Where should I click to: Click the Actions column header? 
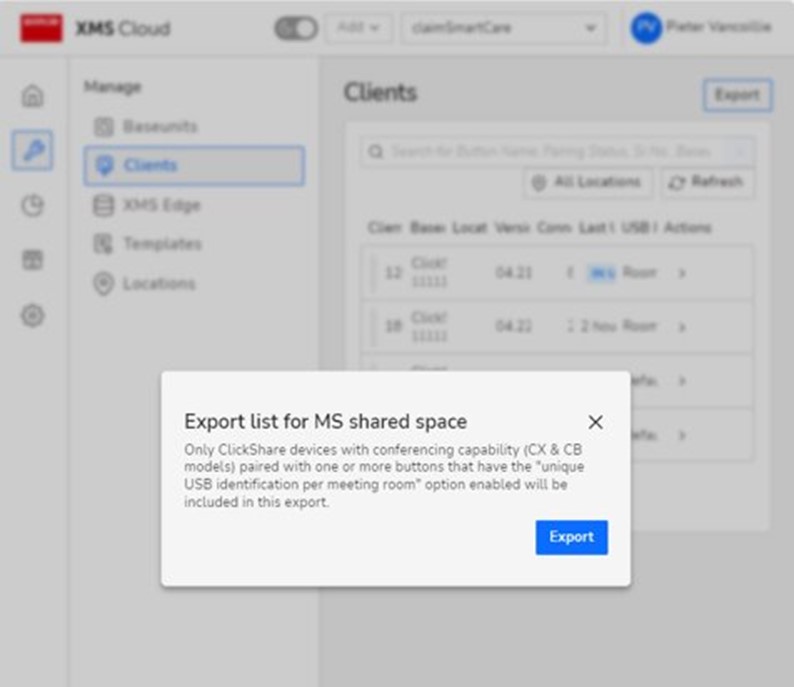(x=687, y=228)
